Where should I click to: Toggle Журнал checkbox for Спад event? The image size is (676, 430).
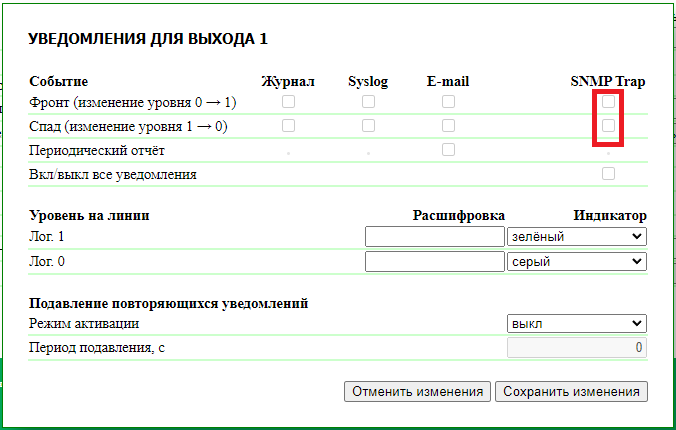point(288,126)
